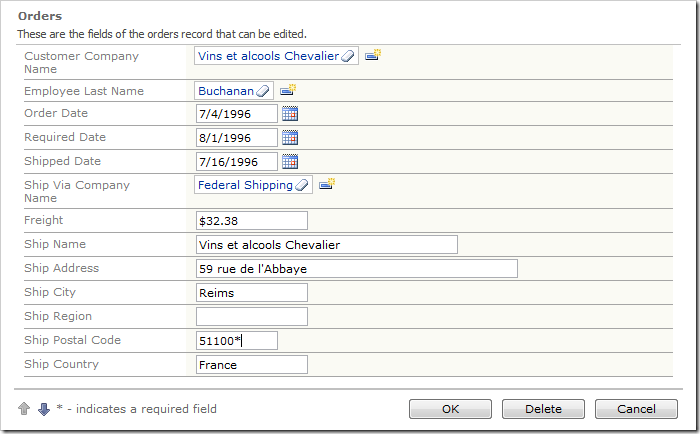
Task: Focus the Freight input field
Action: (252, 221)
